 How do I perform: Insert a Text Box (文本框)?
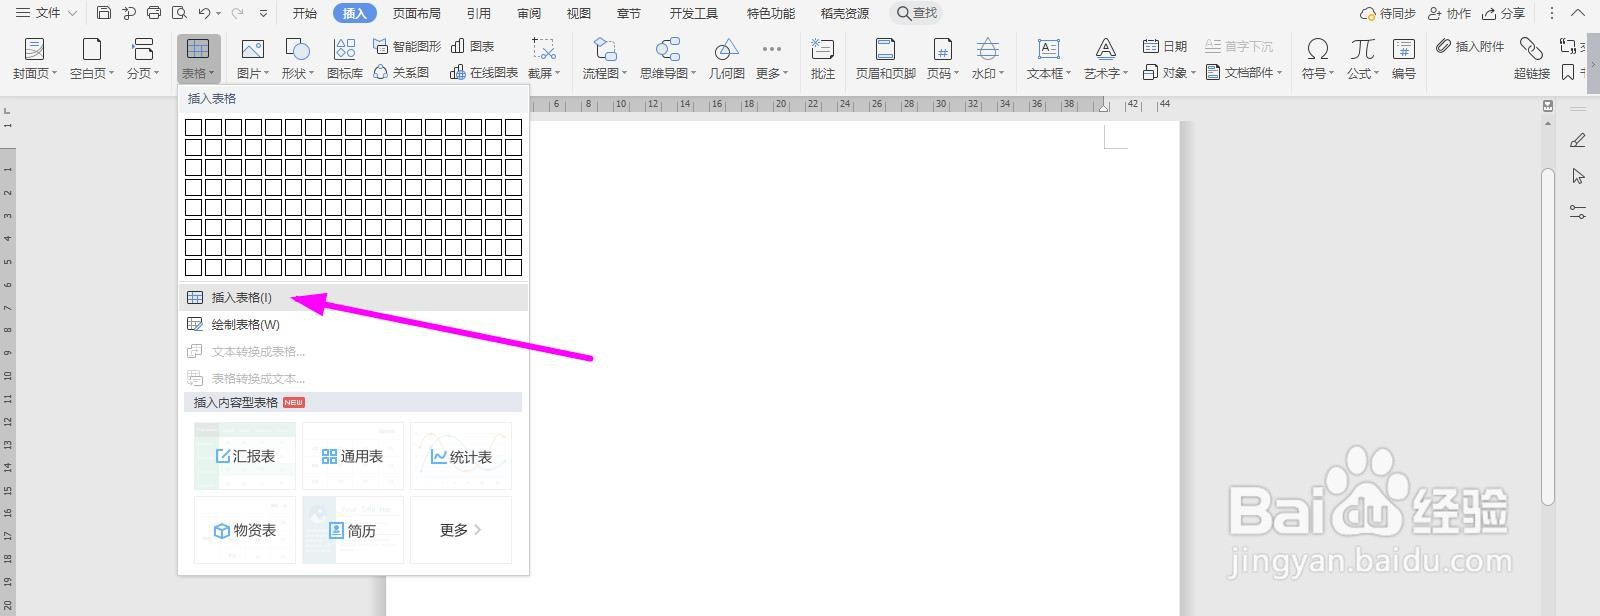[x=1048, y=59]
